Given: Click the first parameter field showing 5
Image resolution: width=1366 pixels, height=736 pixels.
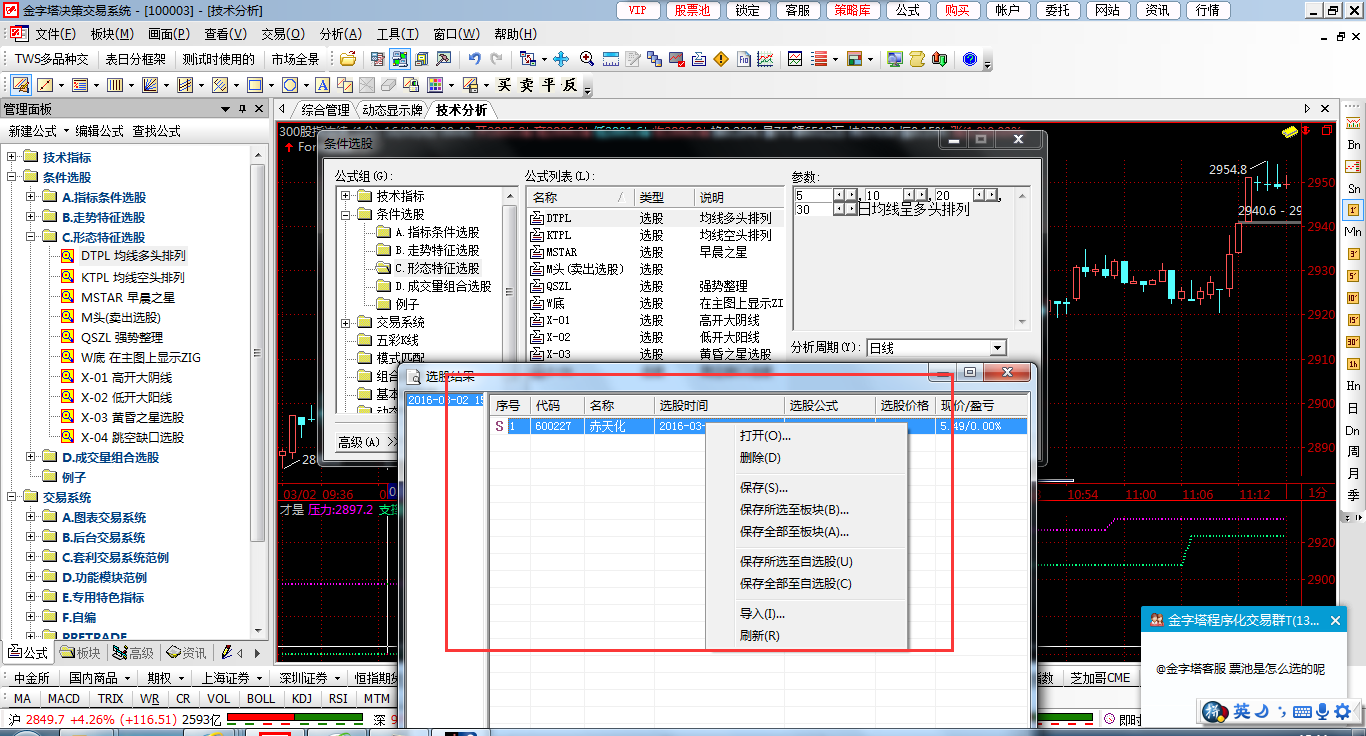Looking at the screenshot, I should click(812, 195).
